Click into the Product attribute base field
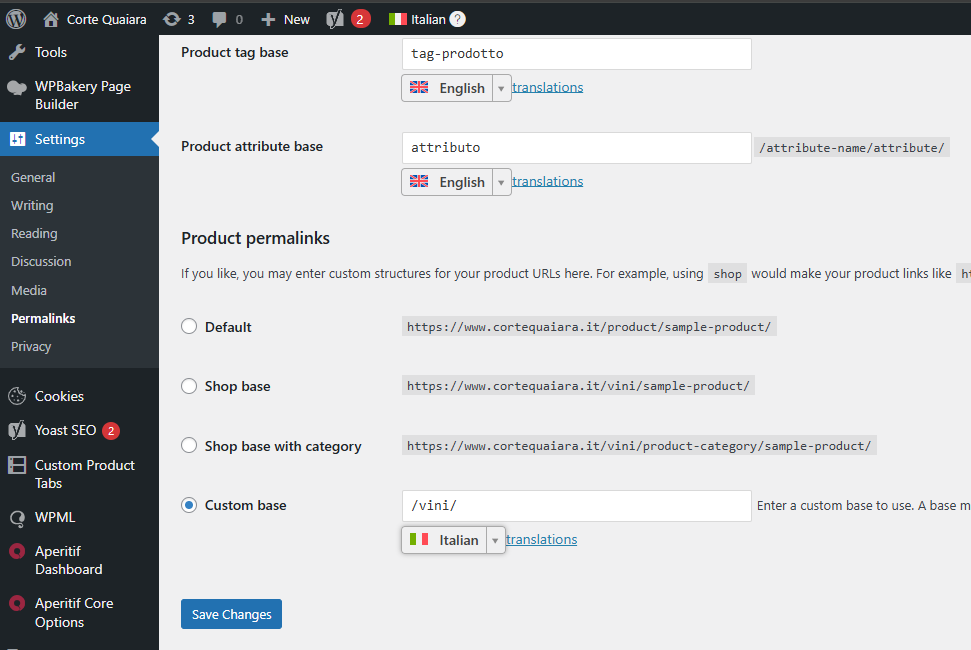The height and width of the screenshot is (650, 971). tap(575, 148)
